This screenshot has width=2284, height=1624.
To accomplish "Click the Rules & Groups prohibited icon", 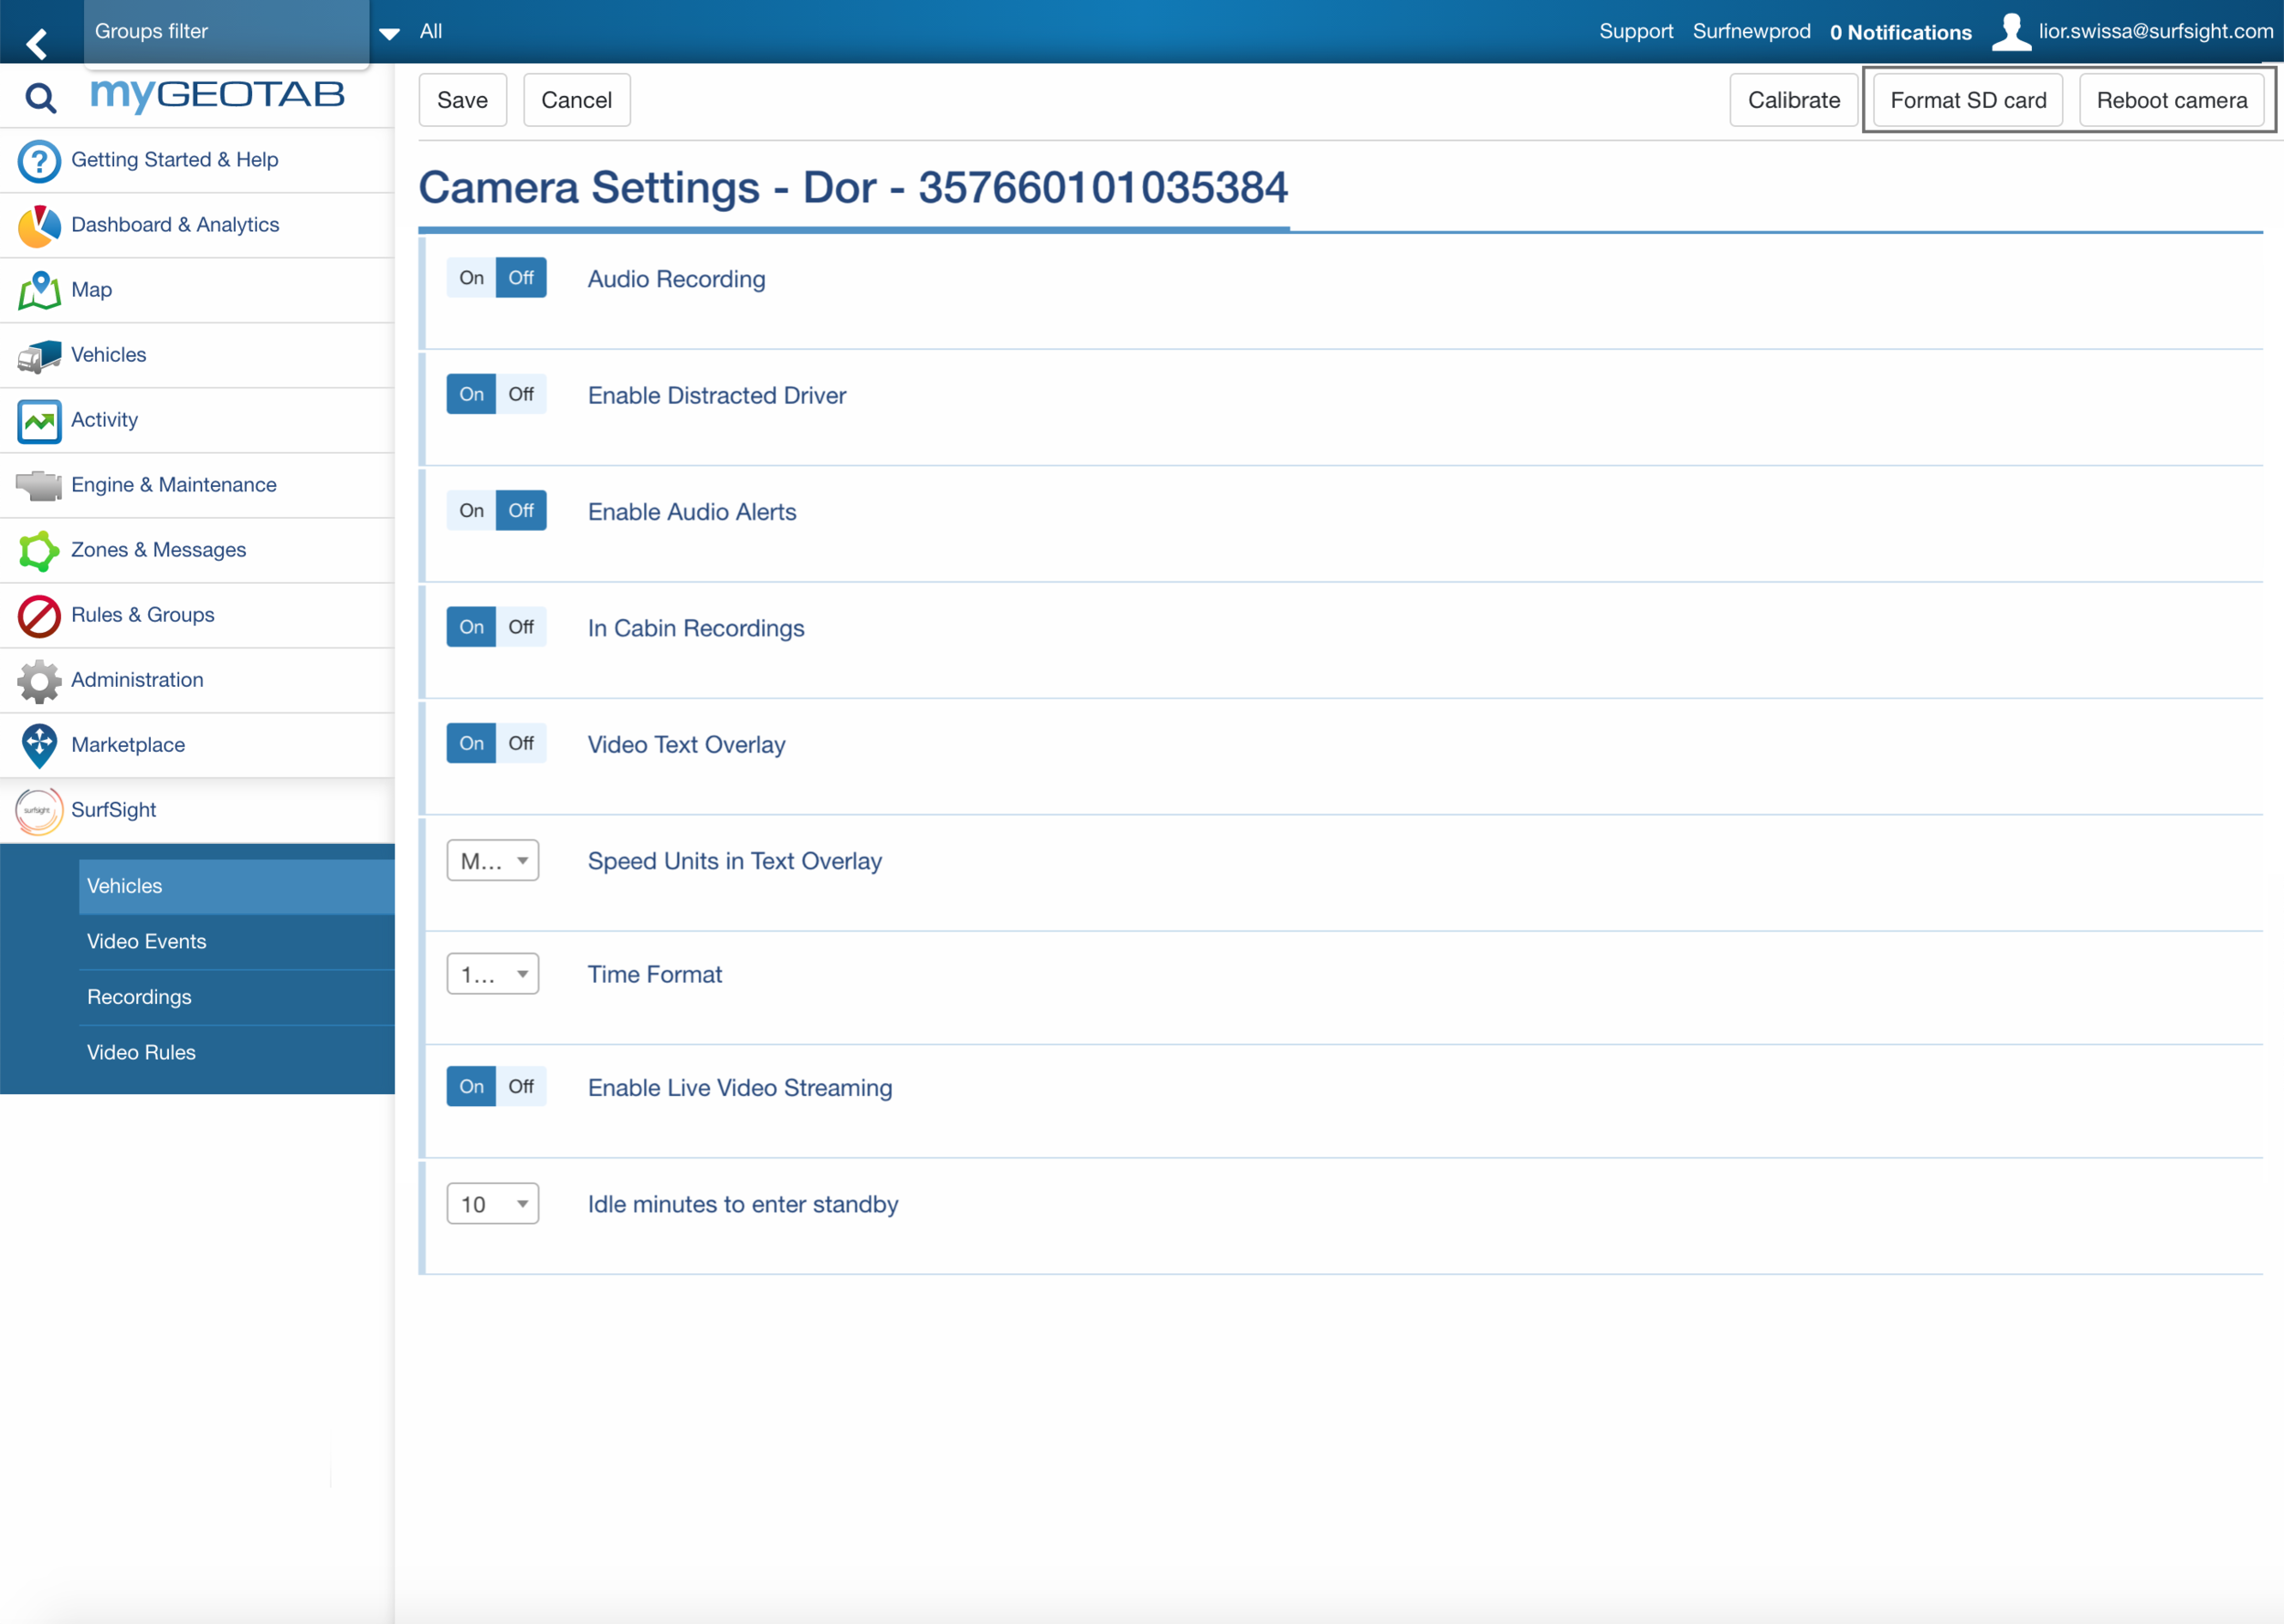I will pyautogui.click(x=39, y=616).
